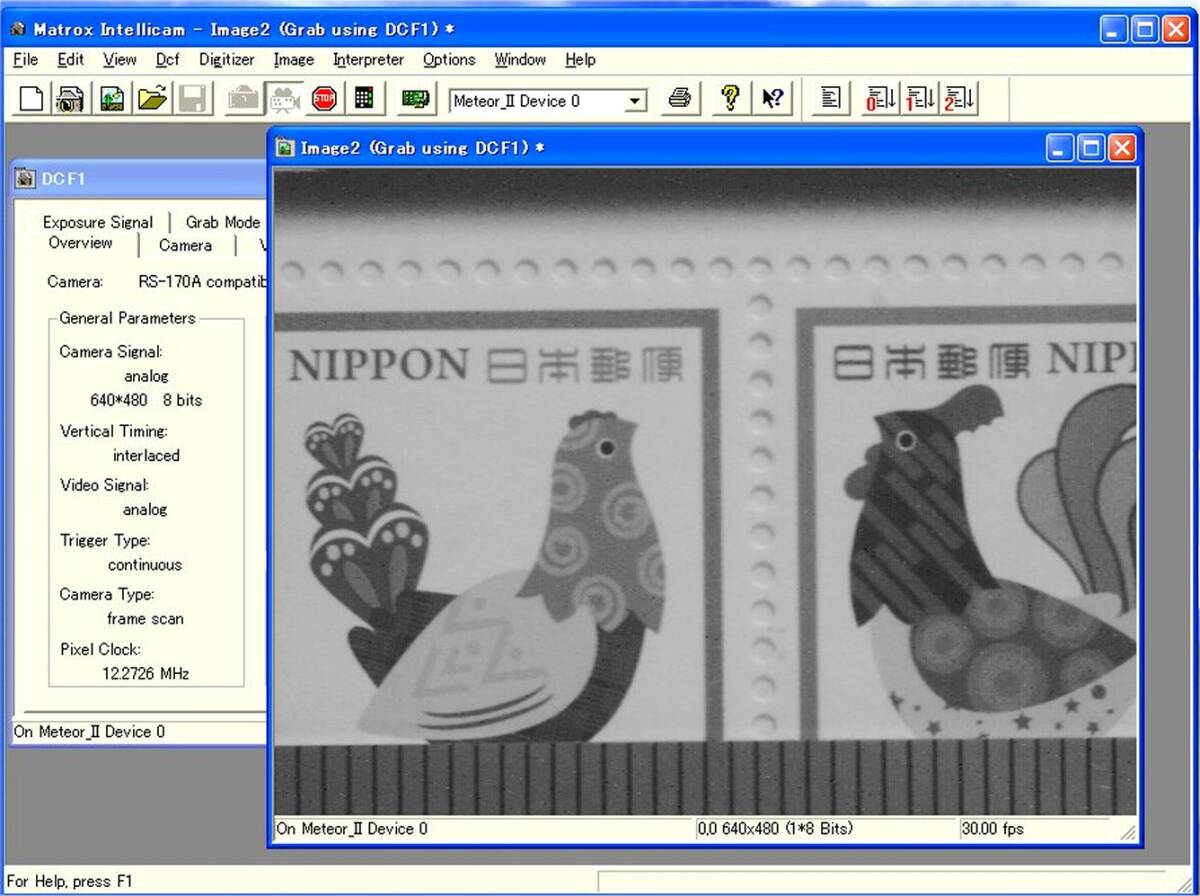1200x896 pixels.
Task: Click the Image2 window icon in title
Action: point(287,148)
